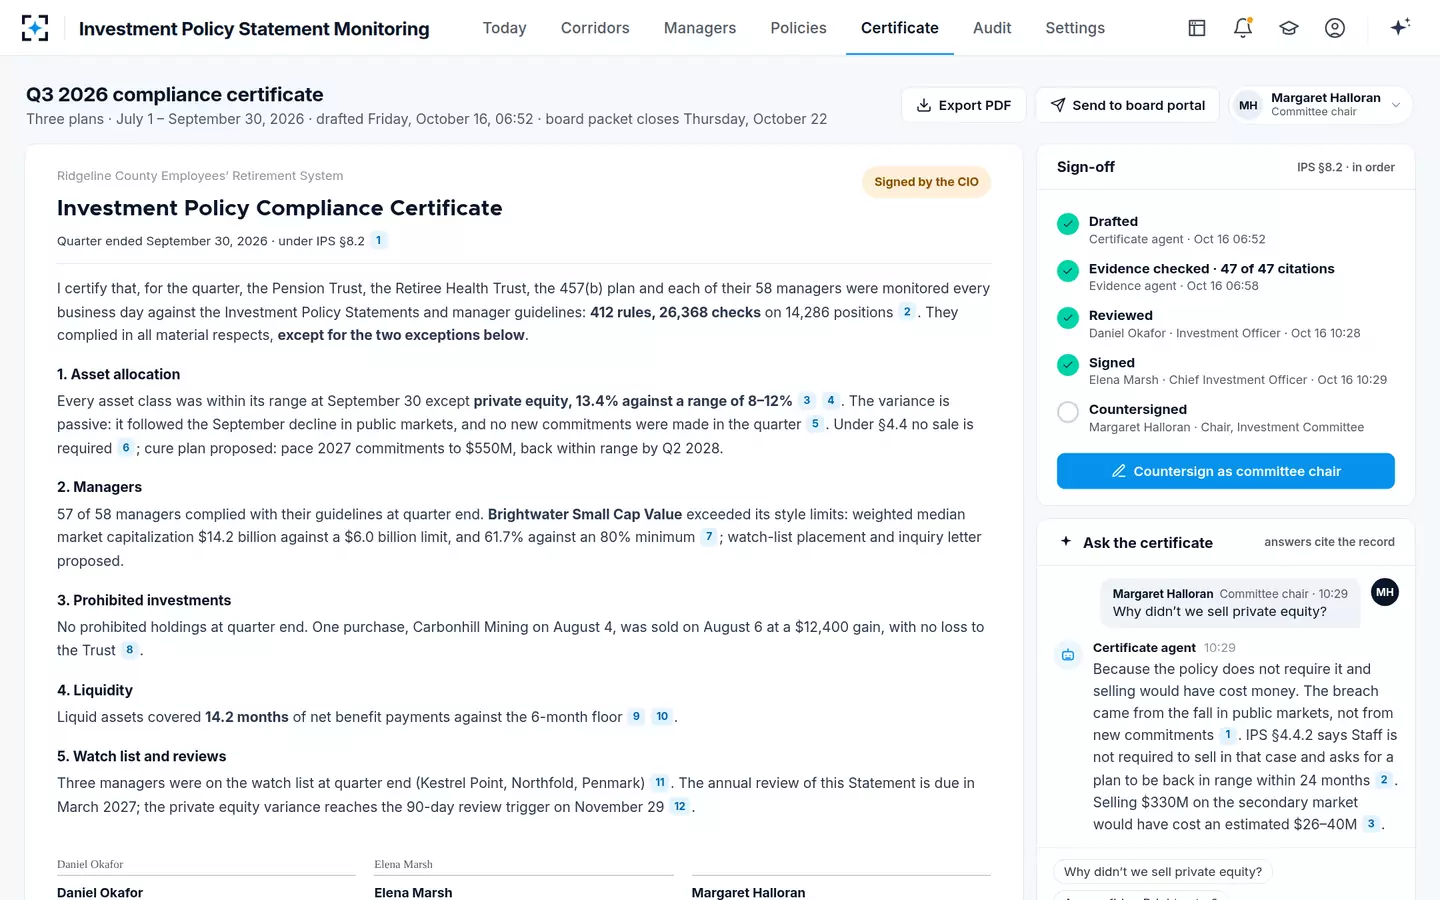Click the unchecked Countersigned step circle

coord(1068,412)
